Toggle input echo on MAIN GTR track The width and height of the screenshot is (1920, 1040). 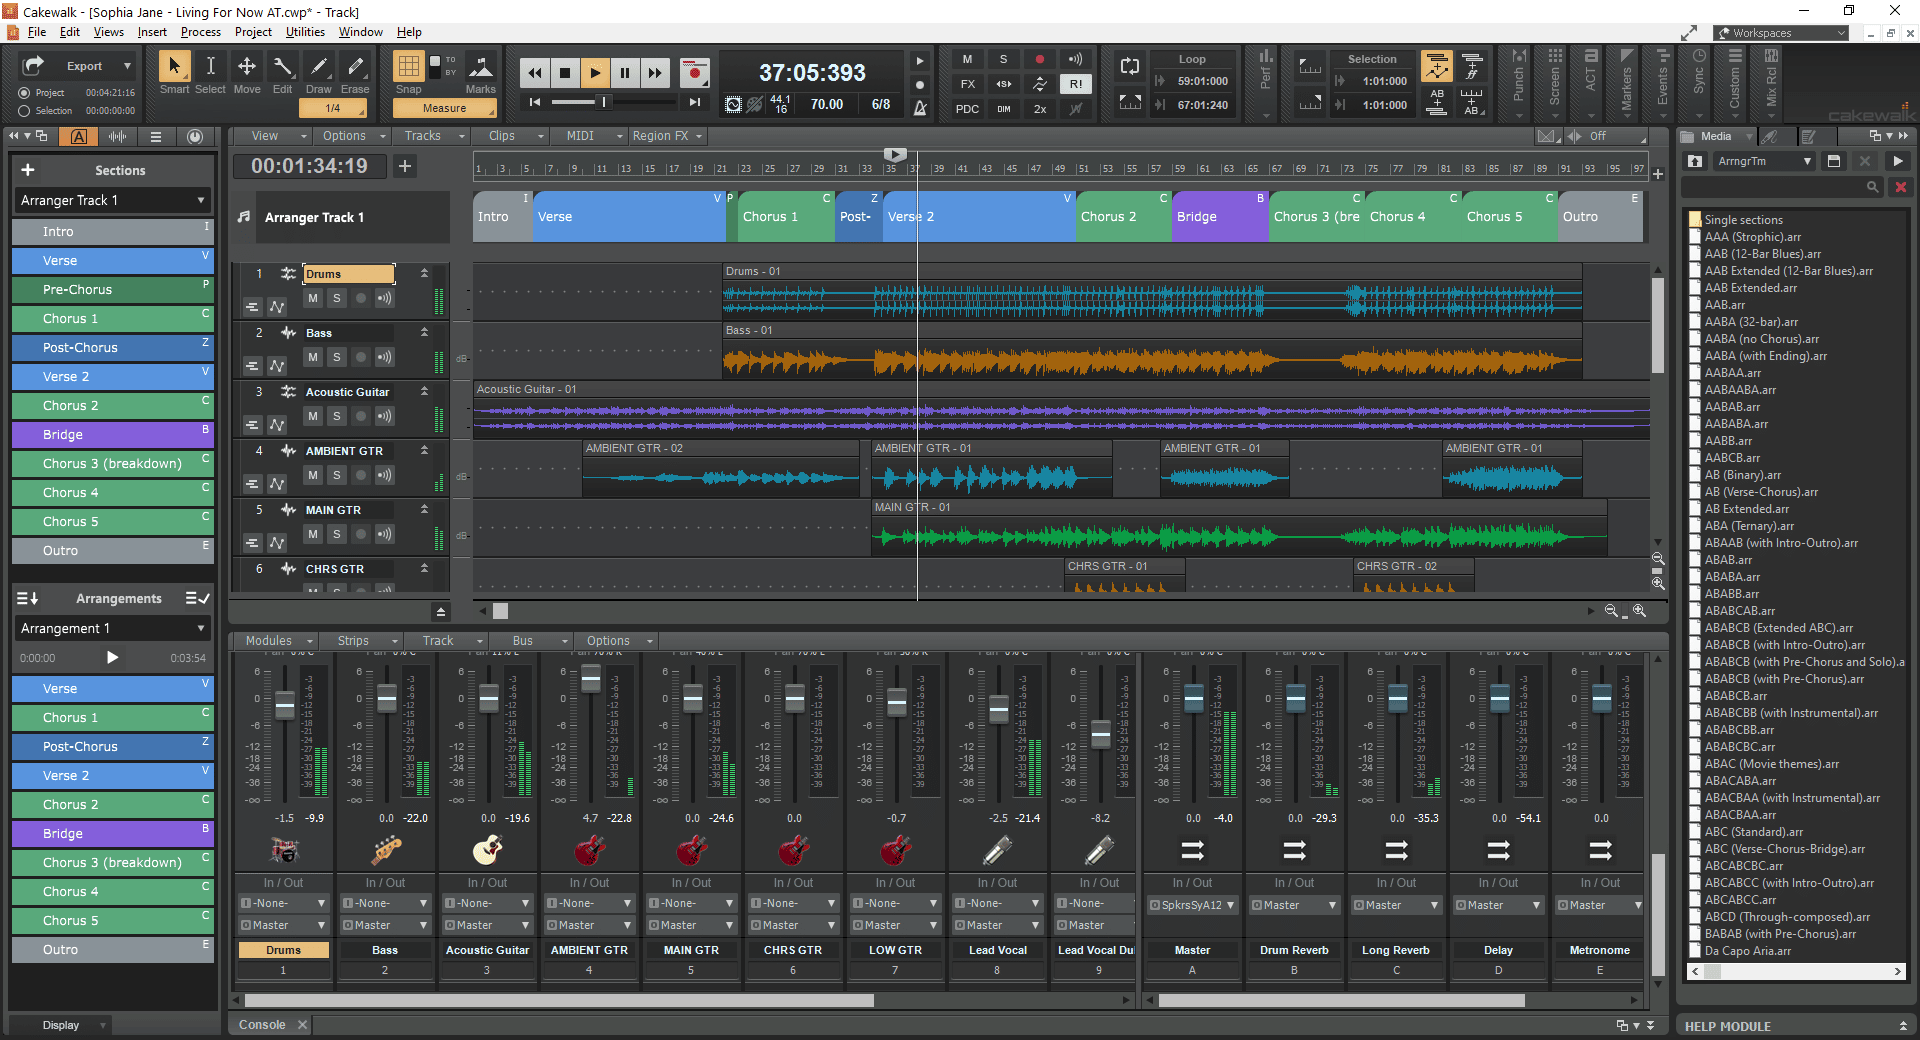tap(385, 534)
